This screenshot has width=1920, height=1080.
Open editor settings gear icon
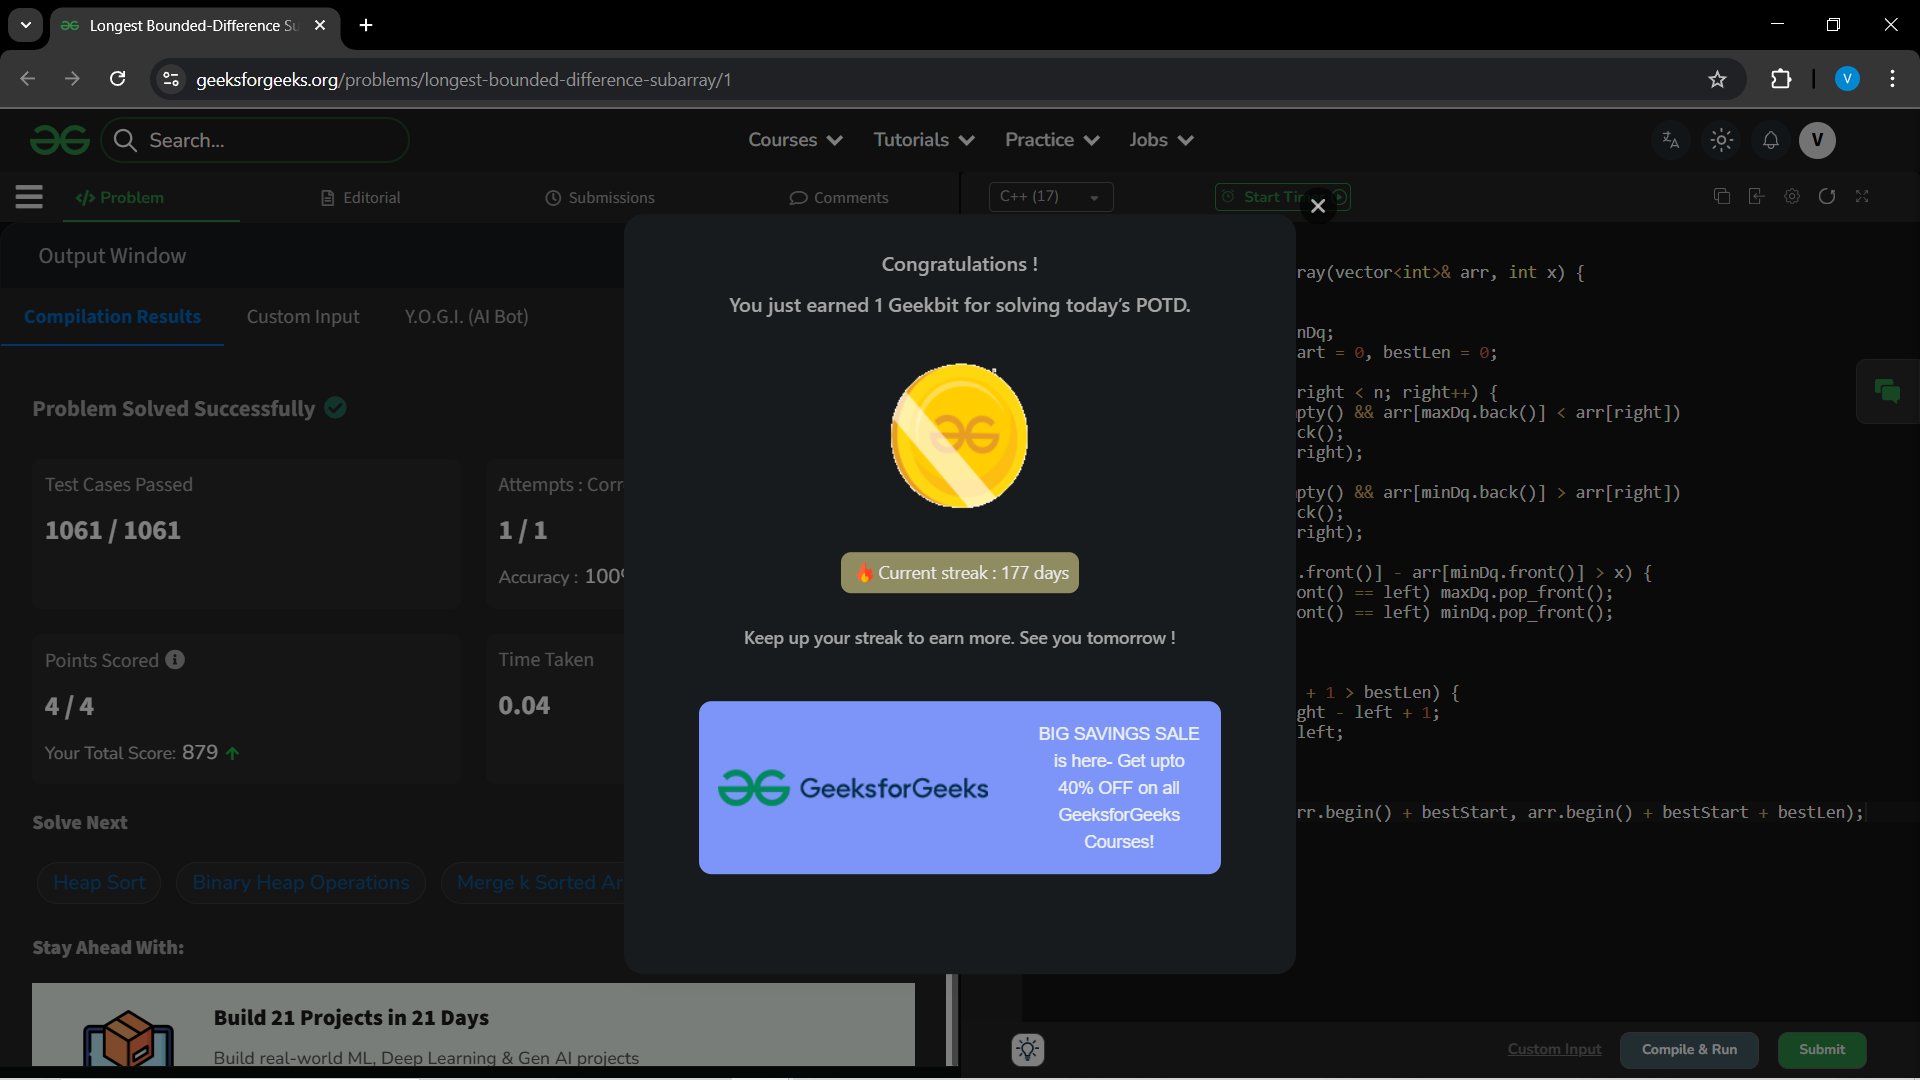1791,197
